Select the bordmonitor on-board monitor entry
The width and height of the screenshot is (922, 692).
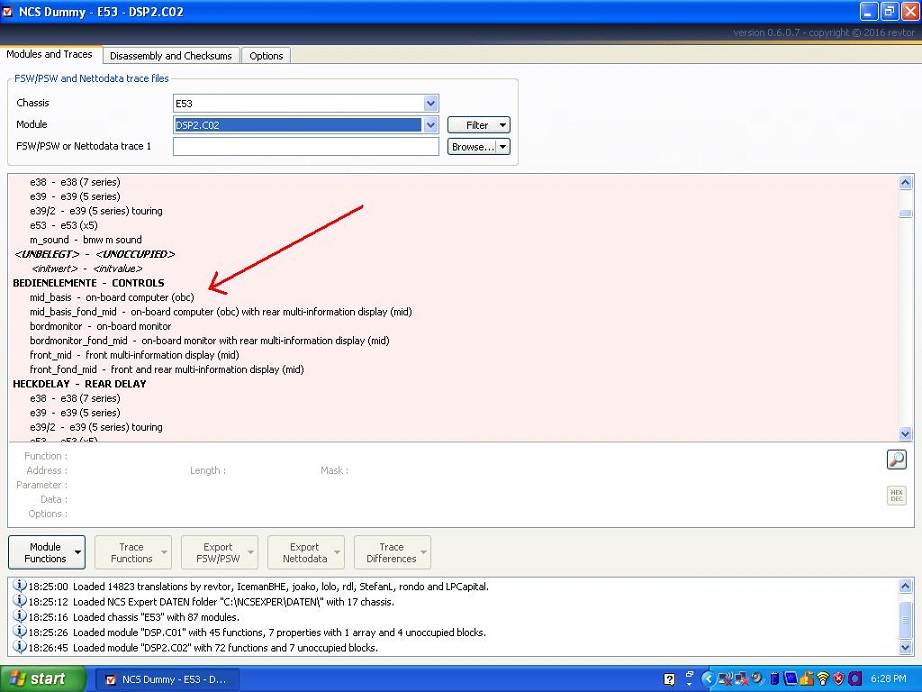click(100, 326)
